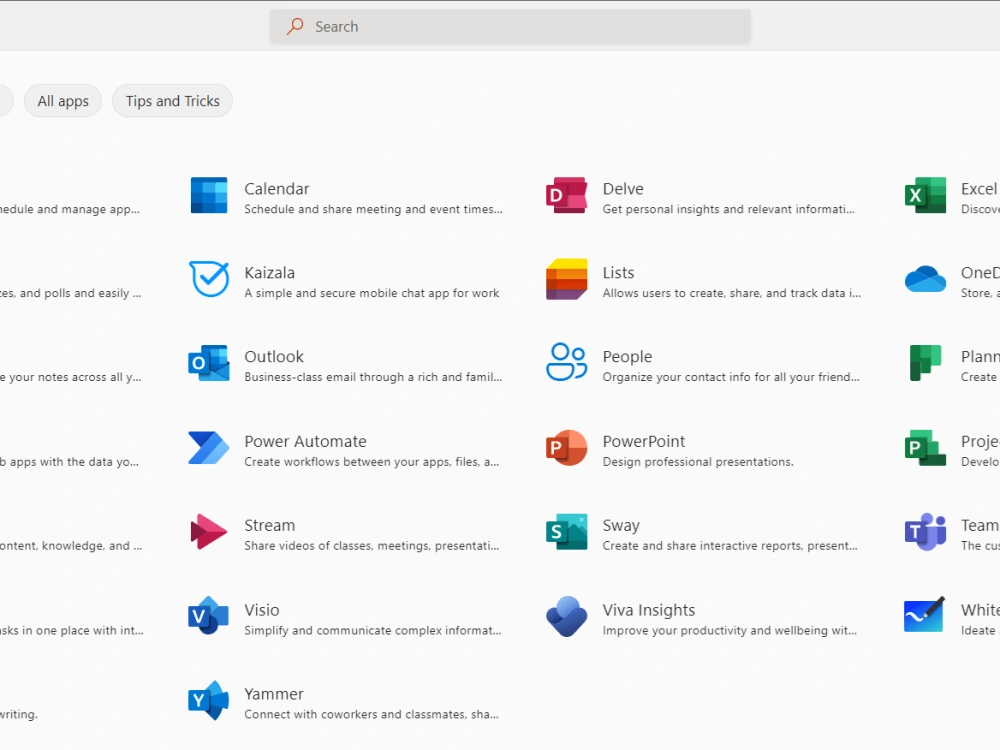Image resolution: width=1000 pixels, height=750 pixels.
Task: Open the Teams app icon
Action: (925, 532)
